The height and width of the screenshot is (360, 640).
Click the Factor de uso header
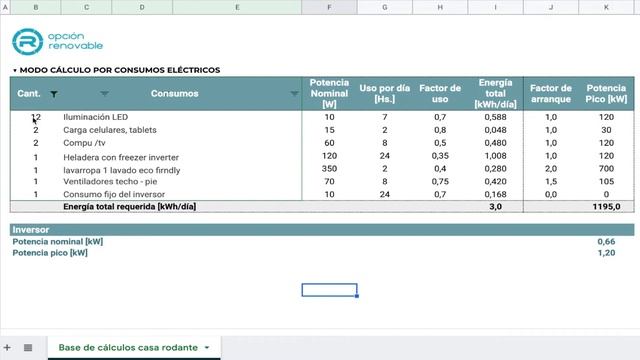[440, 93]
